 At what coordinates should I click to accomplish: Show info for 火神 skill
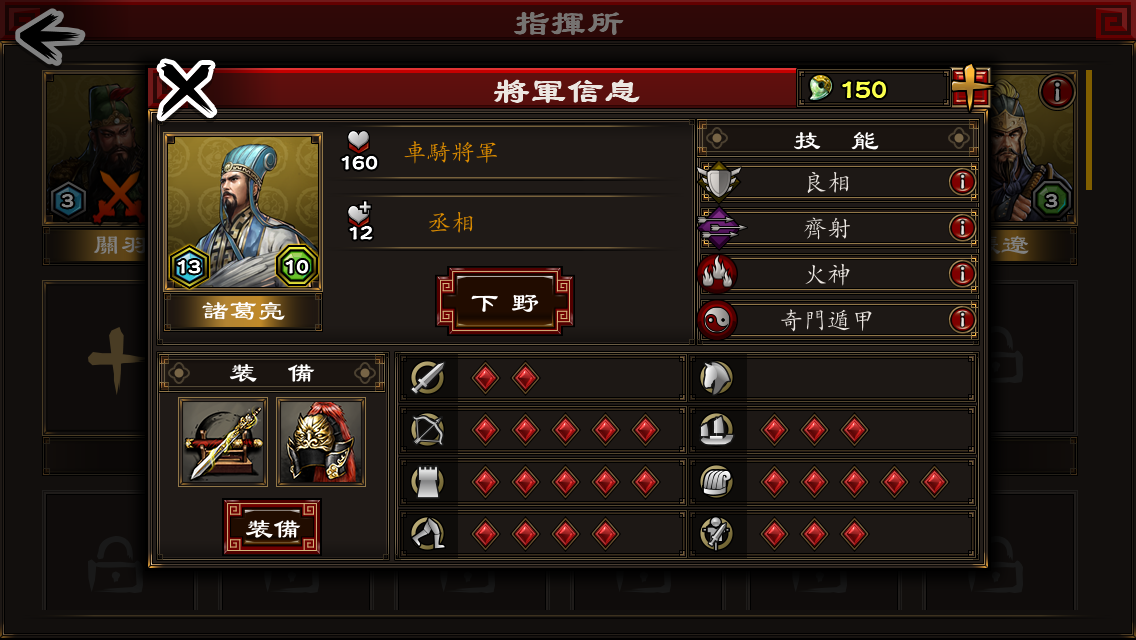(x=962, y=274)
